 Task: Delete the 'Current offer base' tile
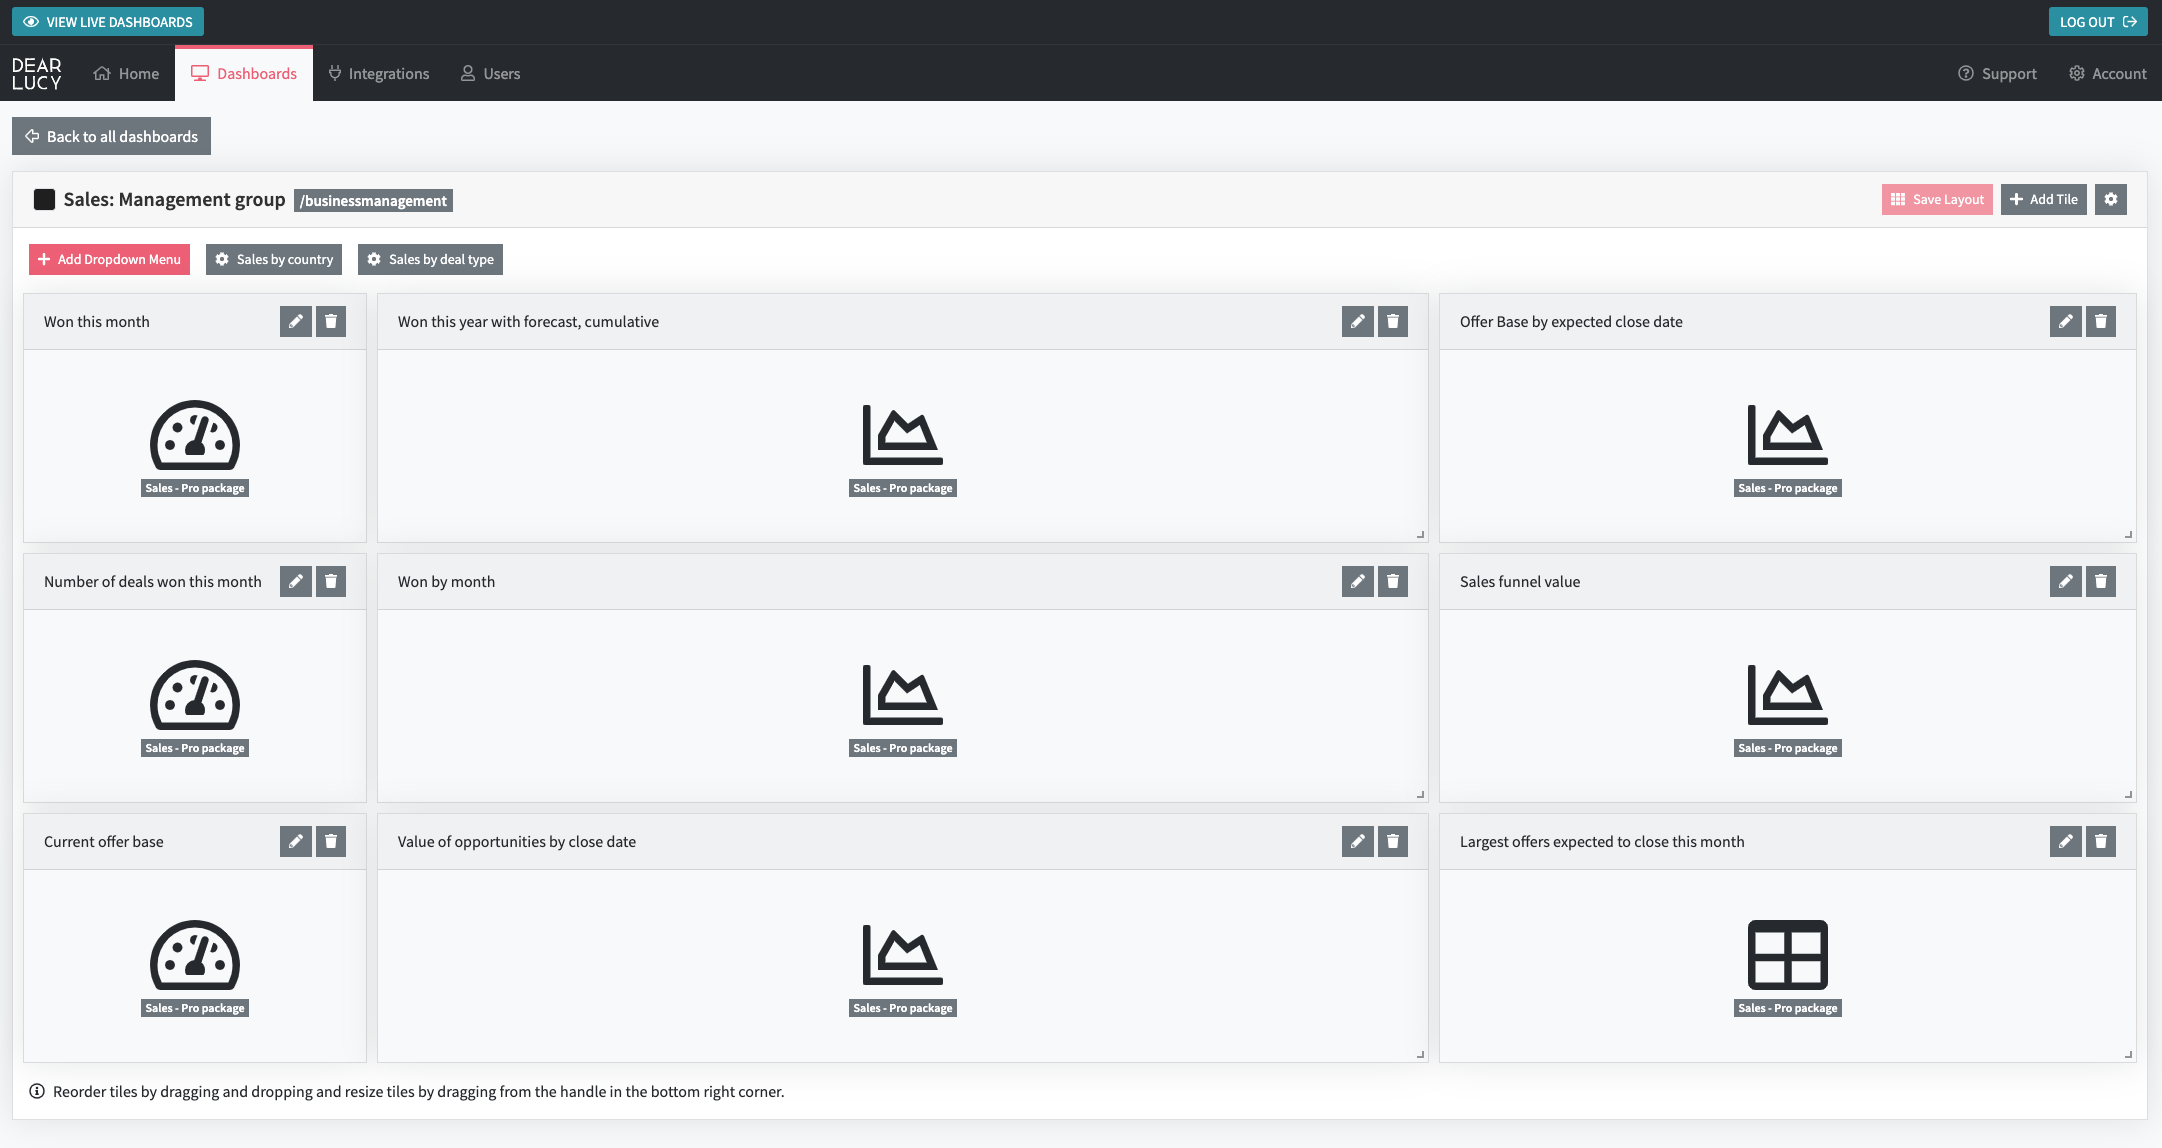pos(331,841)
